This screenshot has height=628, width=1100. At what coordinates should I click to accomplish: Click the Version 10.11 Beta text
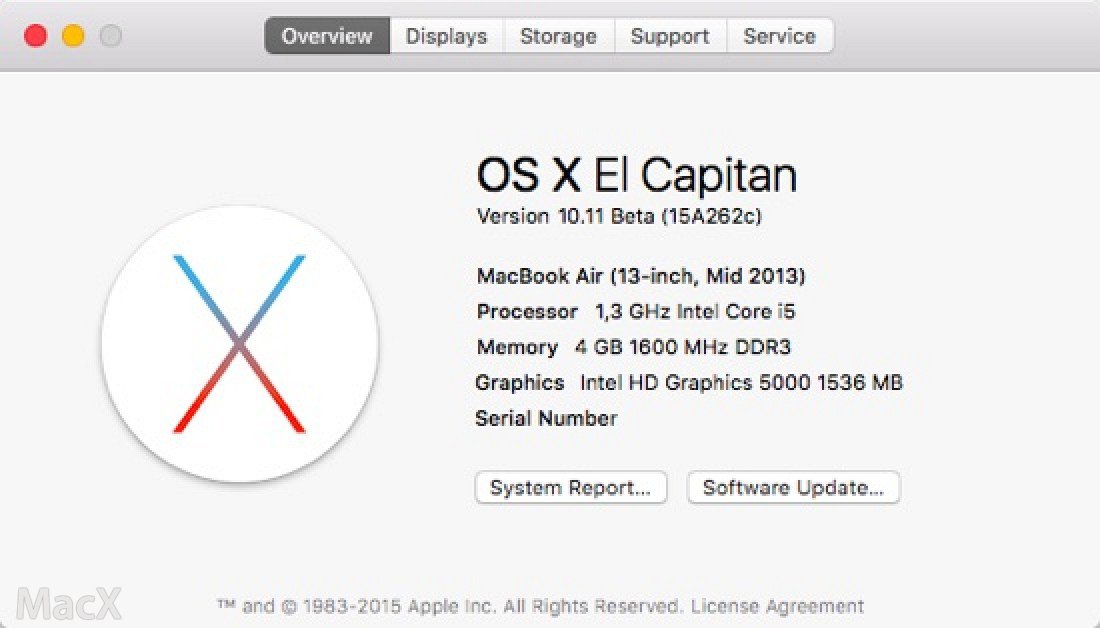coord(619,216)
